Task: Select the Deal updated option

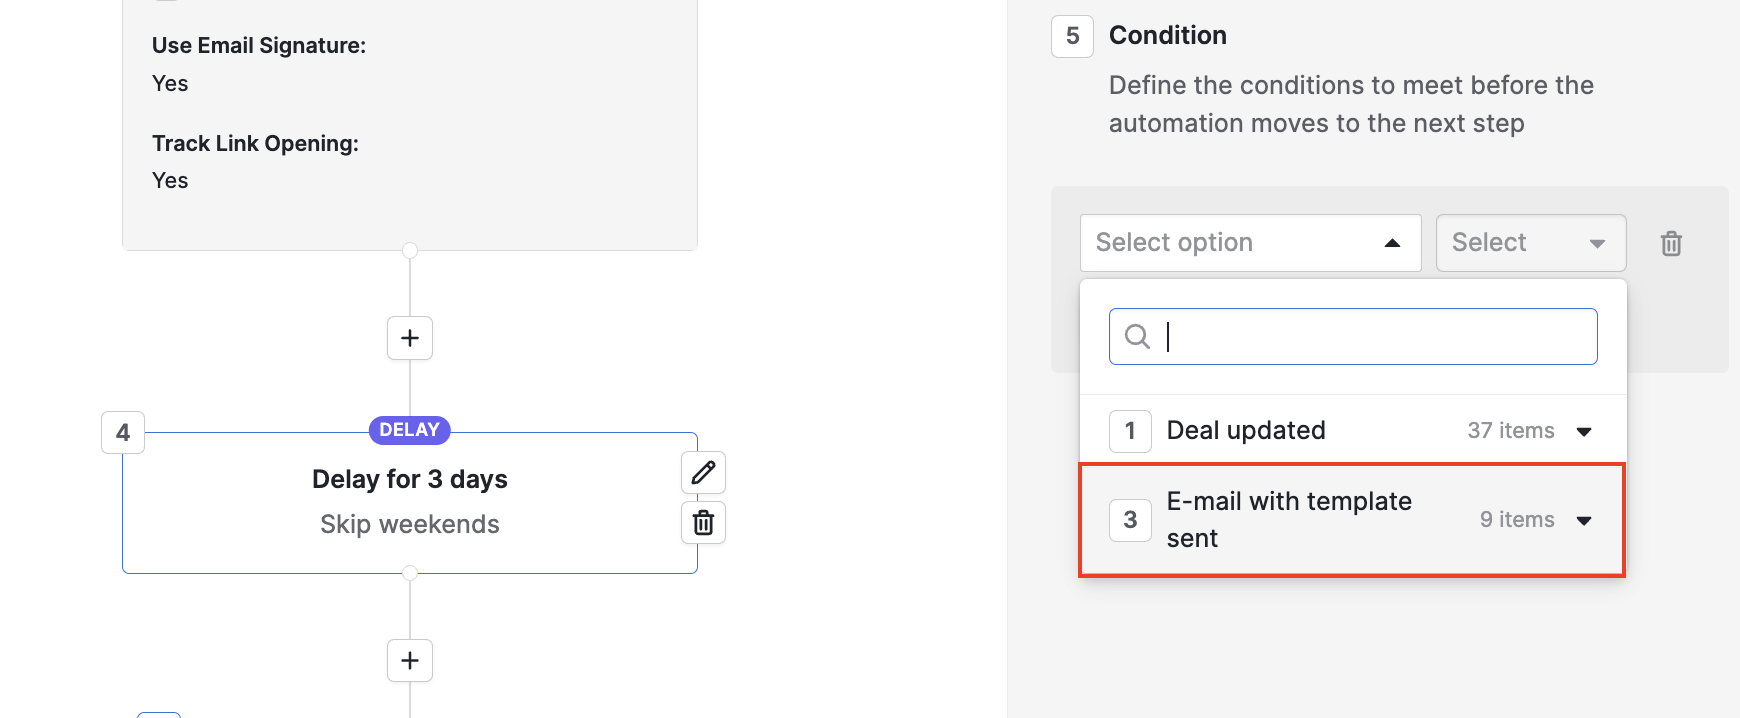Action: point(1246,430)
